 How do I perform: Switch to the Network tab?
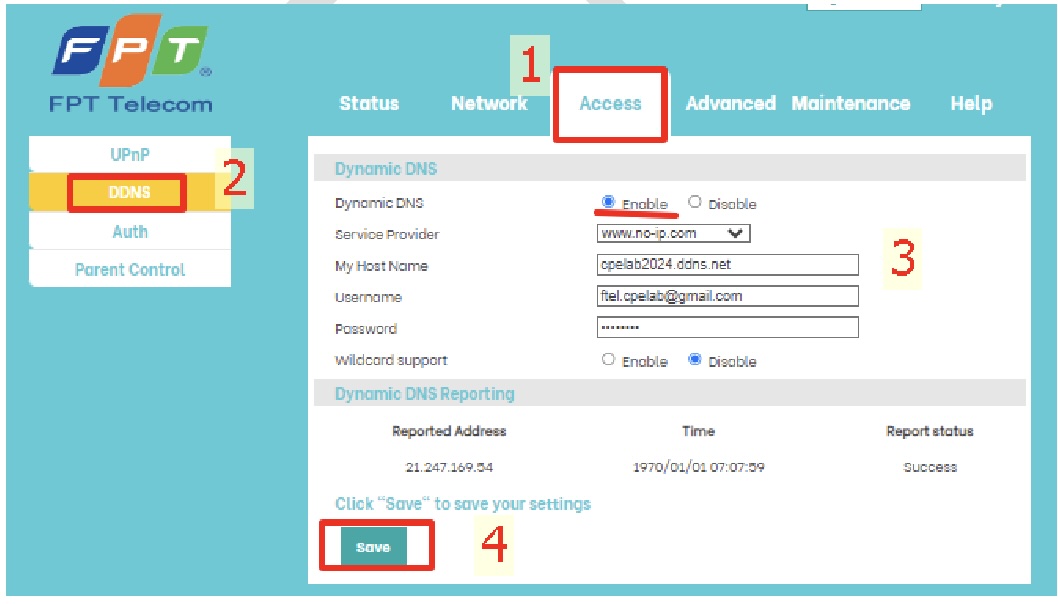(x=489, y=103)
